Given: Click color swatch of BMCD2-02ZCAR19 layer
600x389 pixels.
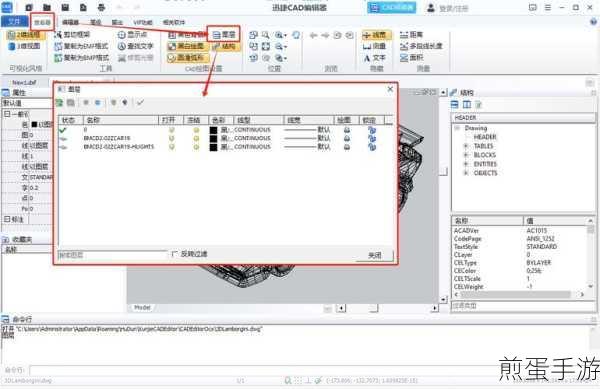Looking at the screenshot, I should (214, 138).
